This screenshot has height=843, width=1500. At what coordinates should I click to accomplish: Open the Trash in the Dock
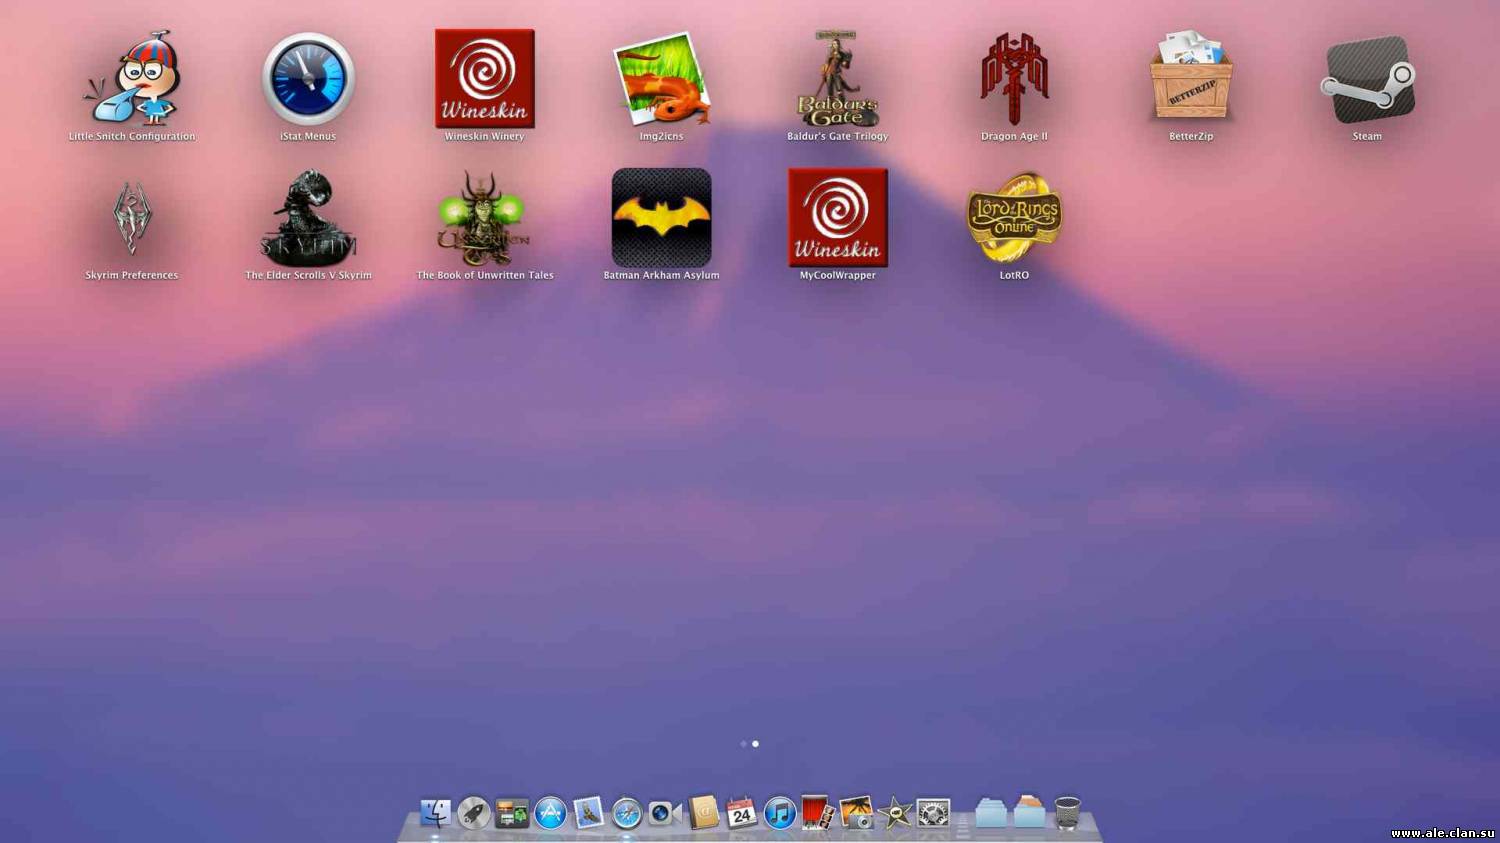[1068, 812]
